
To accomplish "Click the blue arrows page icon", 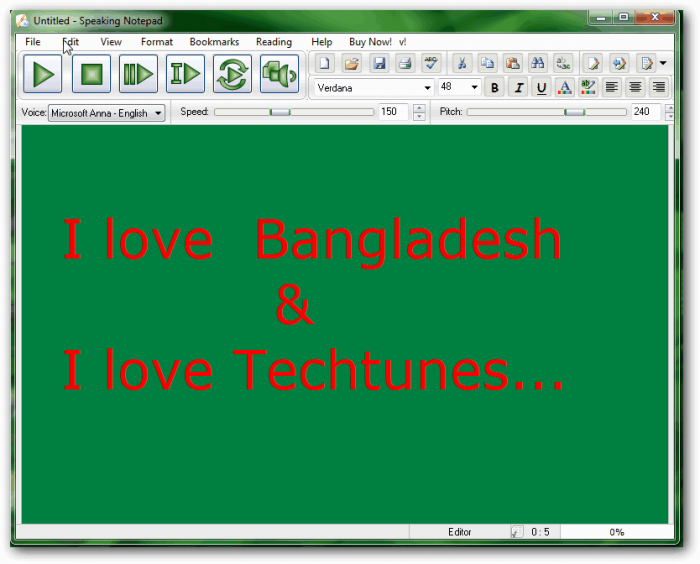I will pyautogui.click(x=620, y=63).
